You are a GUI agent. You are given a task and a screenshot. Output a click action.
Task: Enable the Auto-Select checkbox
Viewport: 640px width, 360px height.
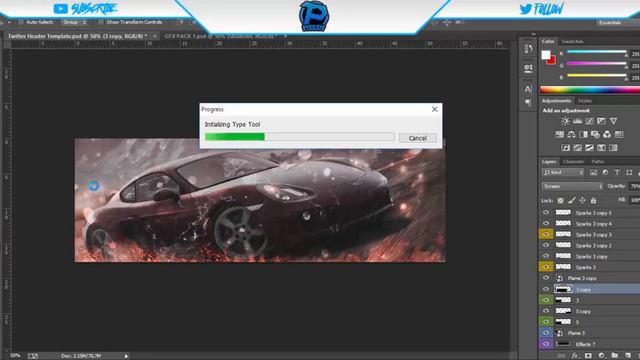click(20, 22)
